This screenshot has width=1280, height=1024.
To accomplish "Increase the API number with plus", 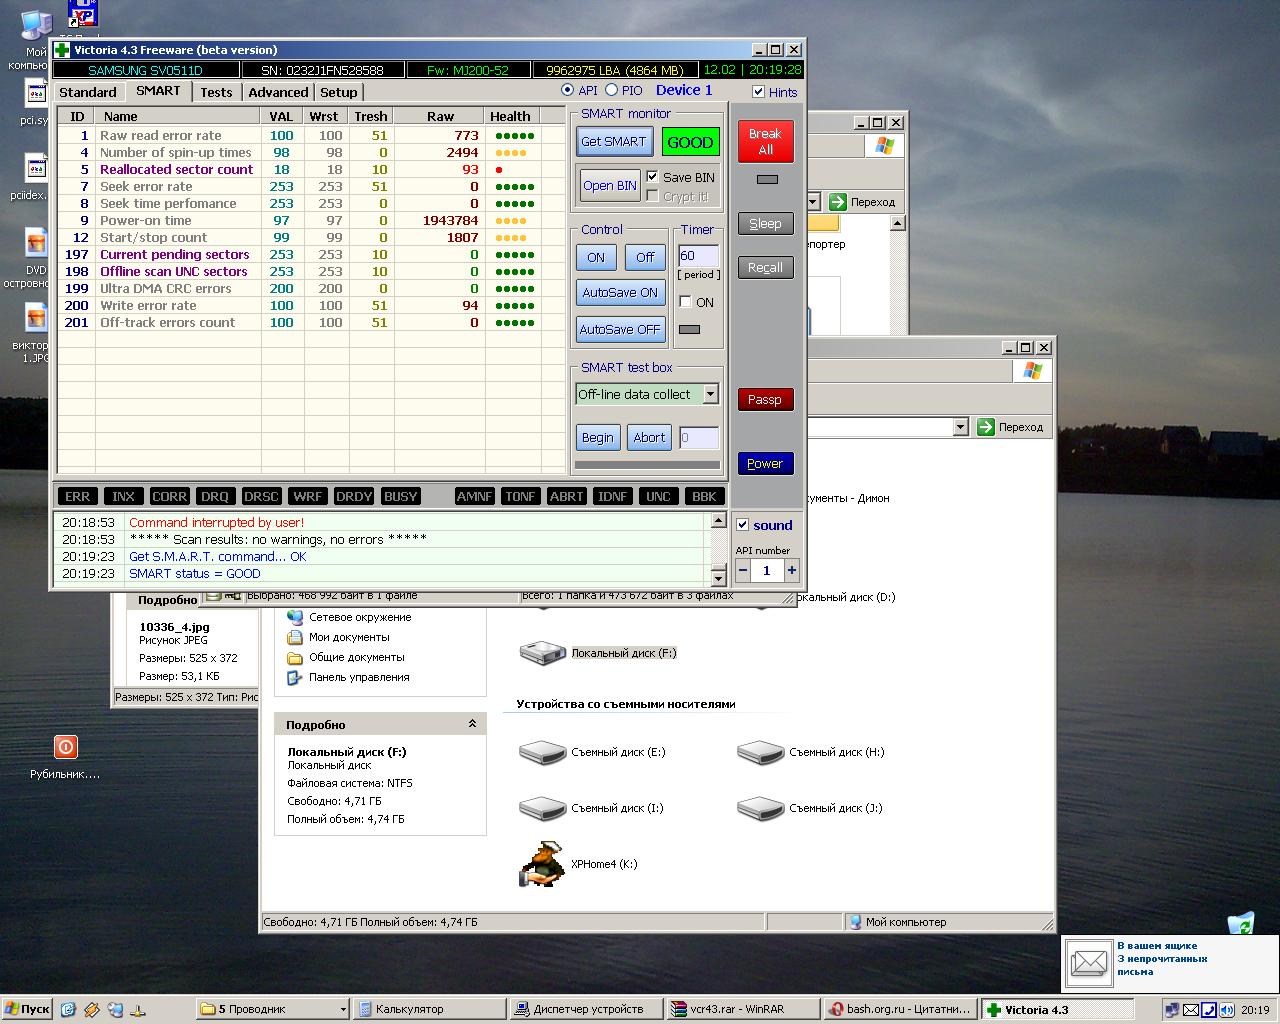I will [x=792, y=570].
